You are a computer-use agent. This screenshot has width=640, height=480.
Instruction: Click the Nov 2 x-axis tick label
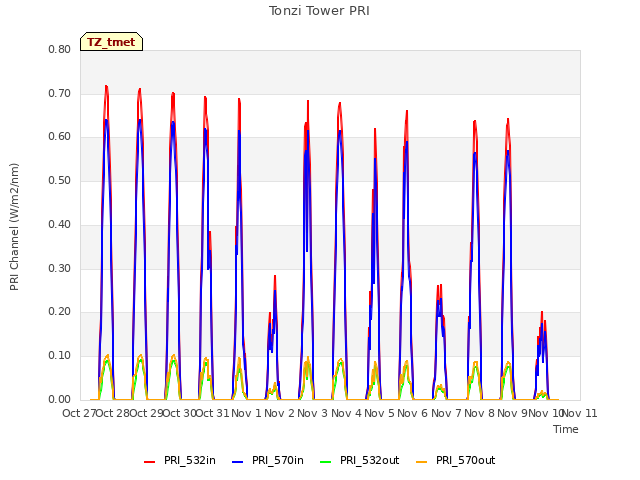point(279,413)
